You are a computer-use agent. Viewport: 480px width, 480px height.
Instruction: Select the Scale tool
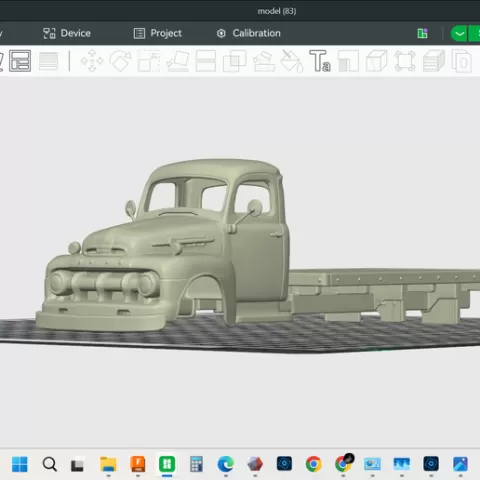(x=149, y=61)
